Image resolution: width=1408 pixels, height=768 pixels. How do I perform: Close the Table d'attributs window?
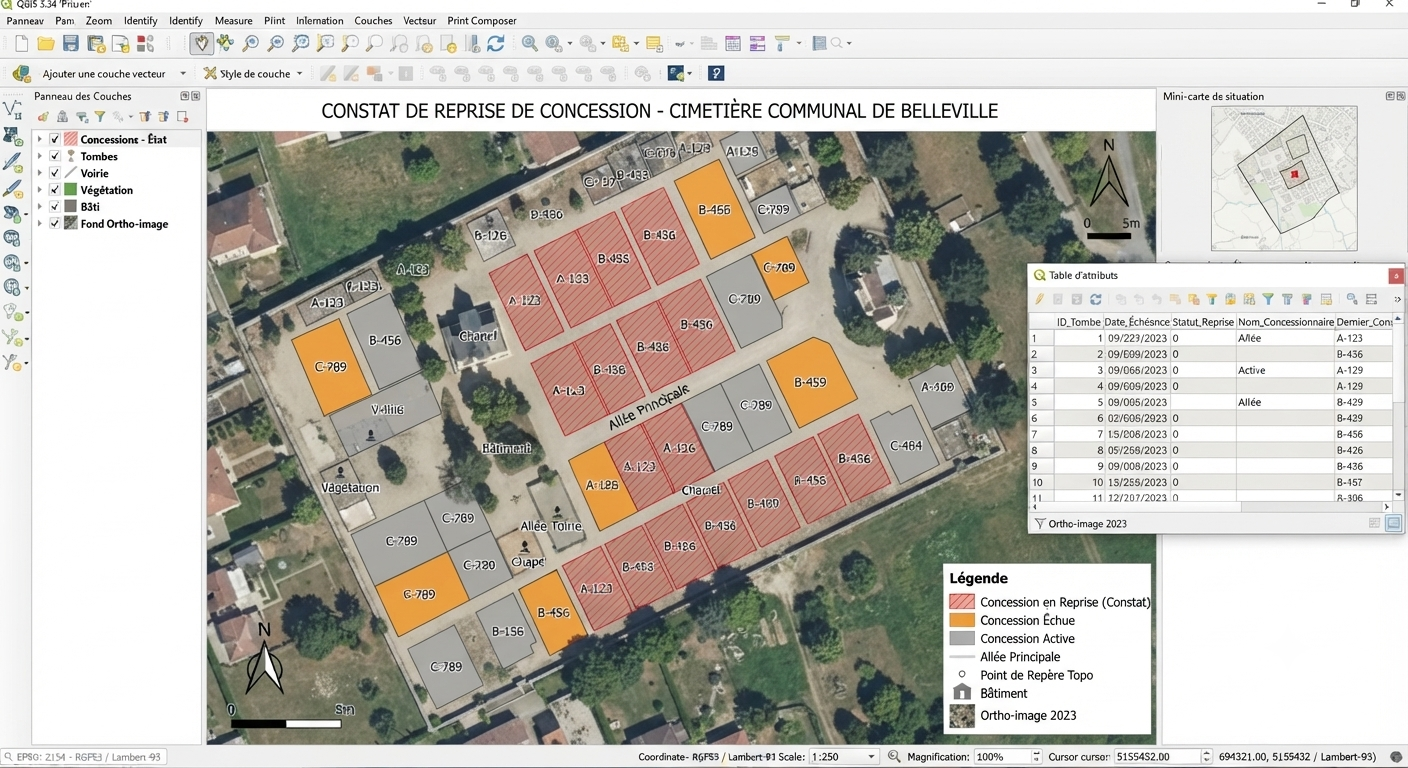coord(1396,276)
